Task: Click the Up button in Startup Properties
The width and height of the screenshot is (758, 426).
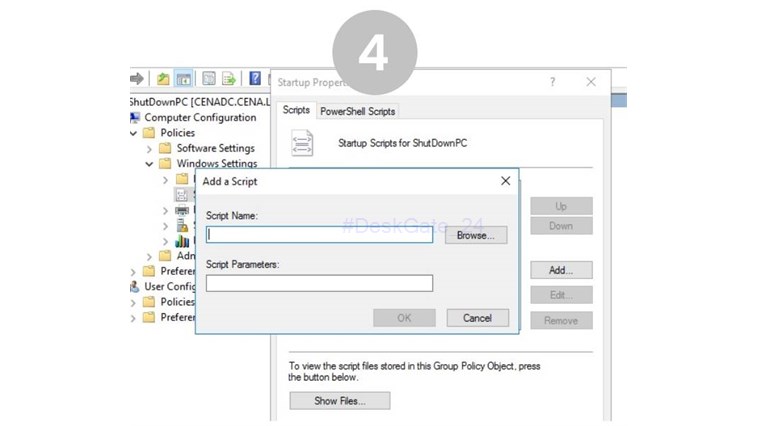Action: [x=561, y=206]
